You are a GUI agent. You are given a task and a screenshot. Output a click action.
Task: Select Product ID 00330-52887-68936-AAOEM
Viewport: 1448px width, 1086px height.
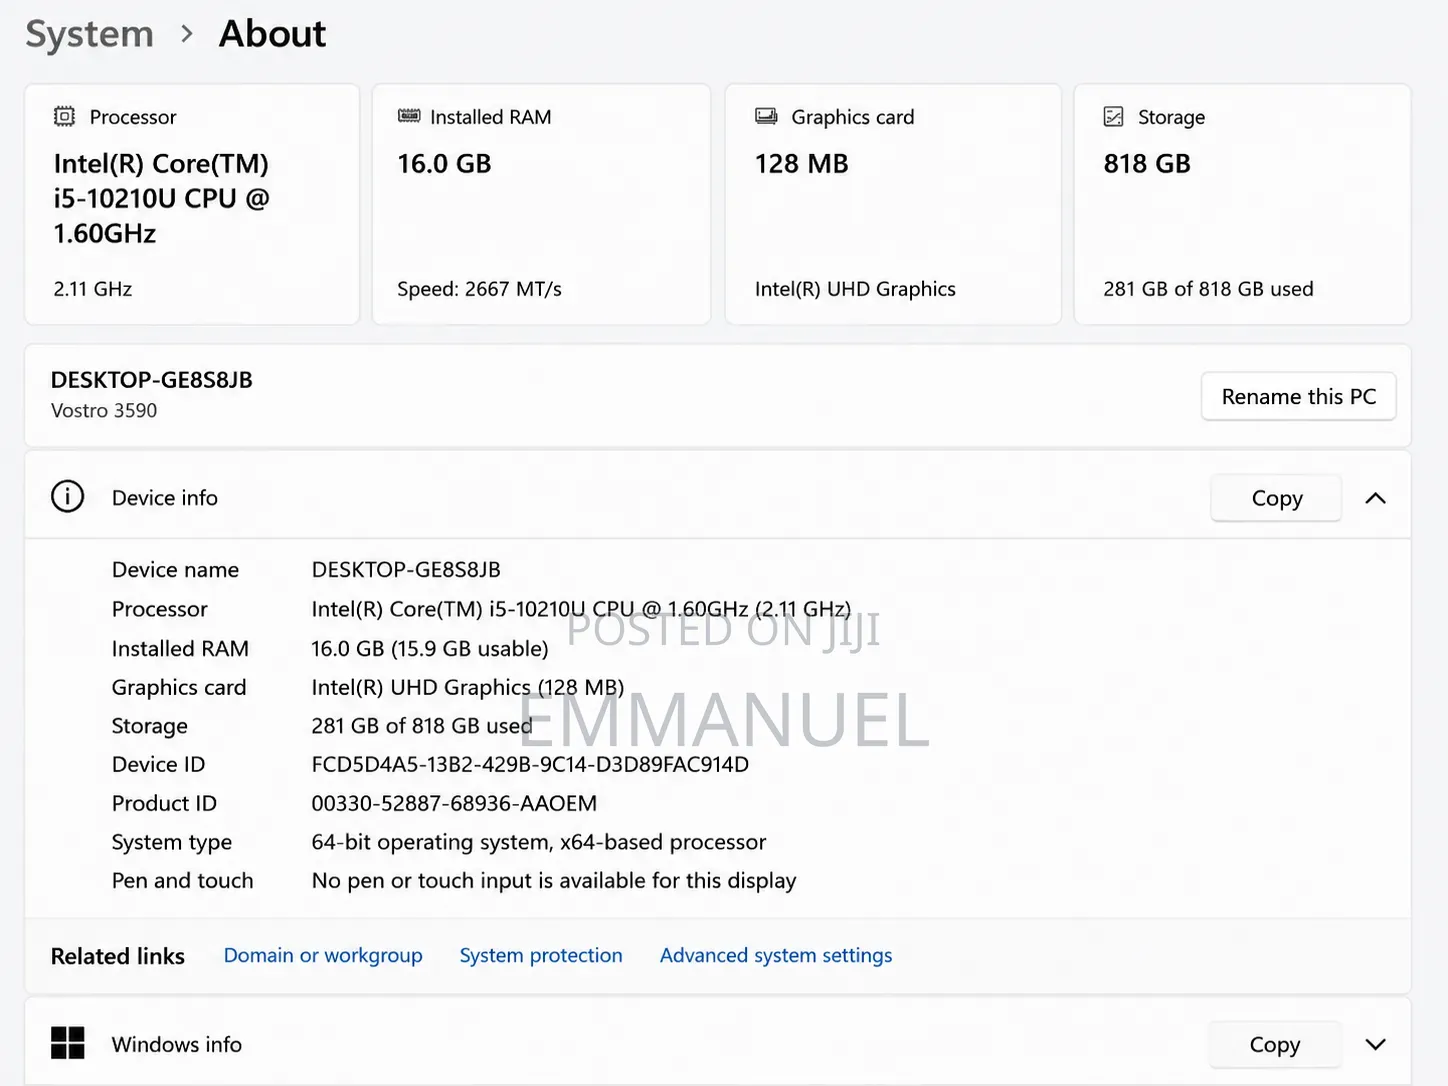[454, 804]
